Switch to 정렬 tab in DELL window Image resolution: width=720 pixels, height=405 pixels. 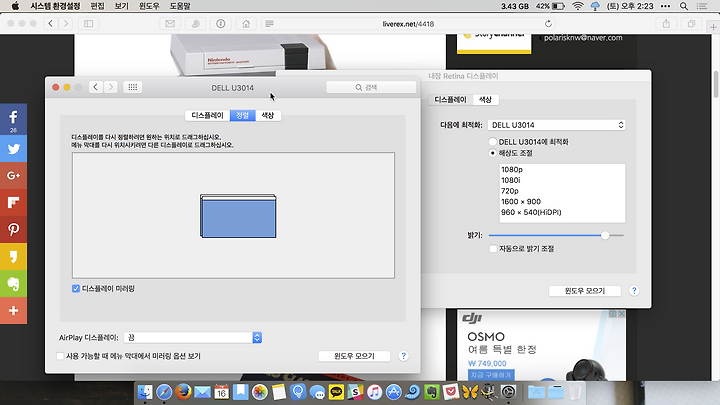[x=242, y=115]
